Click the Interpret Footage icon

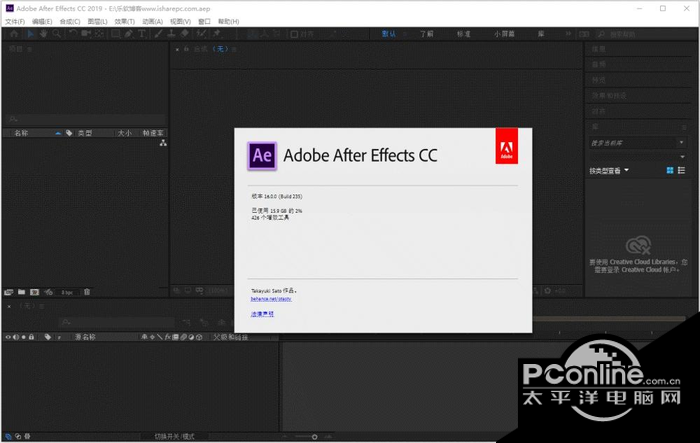pyautogui.click(x=8, y=292)
